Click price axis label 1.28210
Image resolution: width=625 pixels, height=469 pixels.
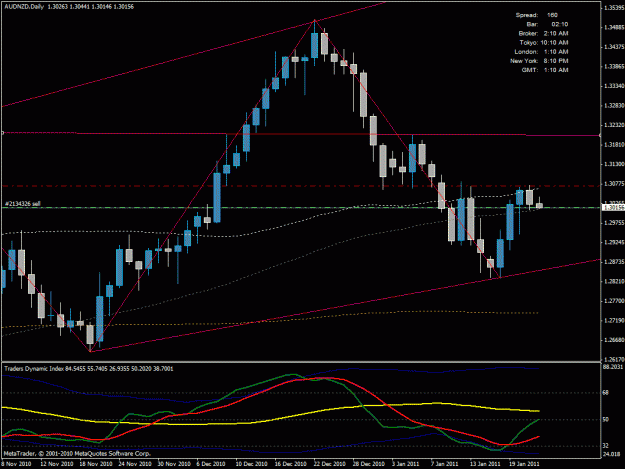pyautogui.click(x=614, y=281)
